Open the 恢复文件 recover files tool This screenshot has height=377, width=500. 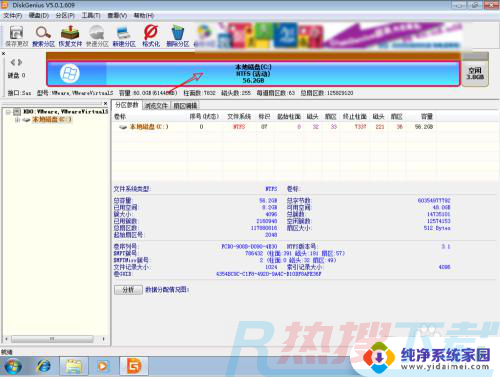(70, 36)
